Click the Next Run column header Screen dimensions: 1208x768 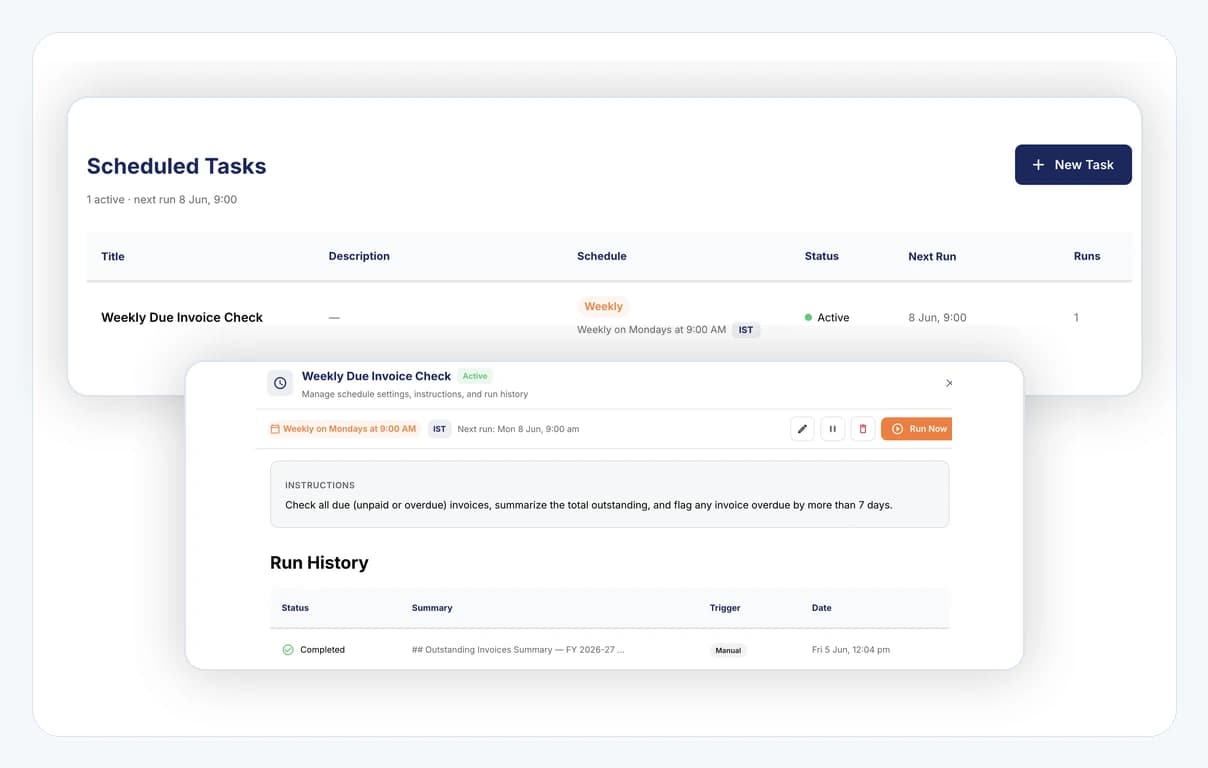tap(932, 257)
